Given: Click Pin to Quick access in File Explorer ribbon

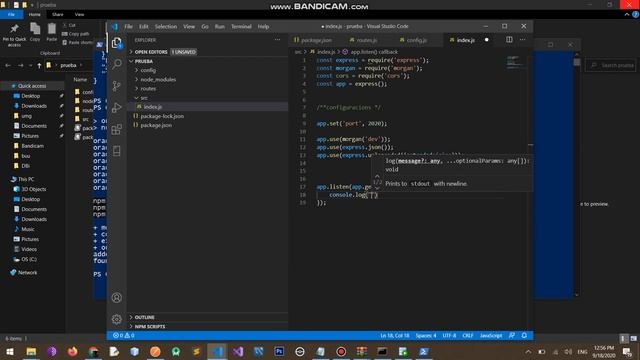Looking at the screenshot, I should [x=14, y=35].
